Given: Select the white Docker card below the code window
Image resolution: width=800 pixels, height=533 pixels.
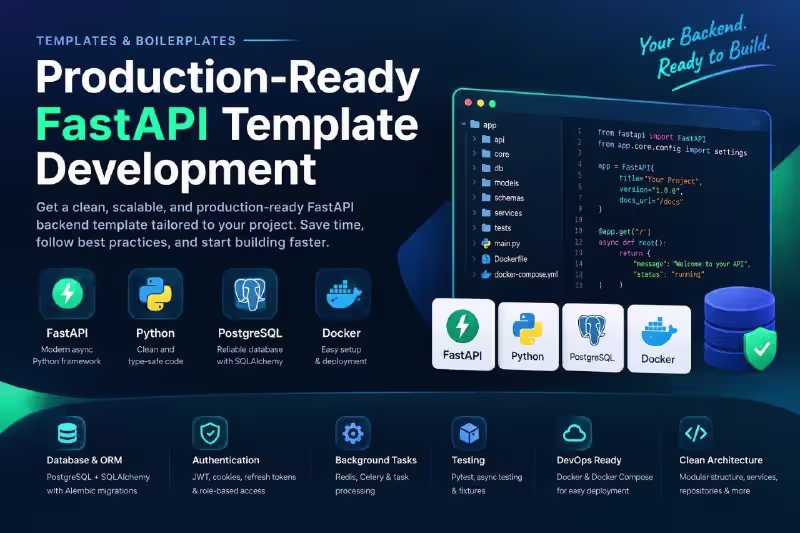Looking at the screenshot, I should 659,339.
